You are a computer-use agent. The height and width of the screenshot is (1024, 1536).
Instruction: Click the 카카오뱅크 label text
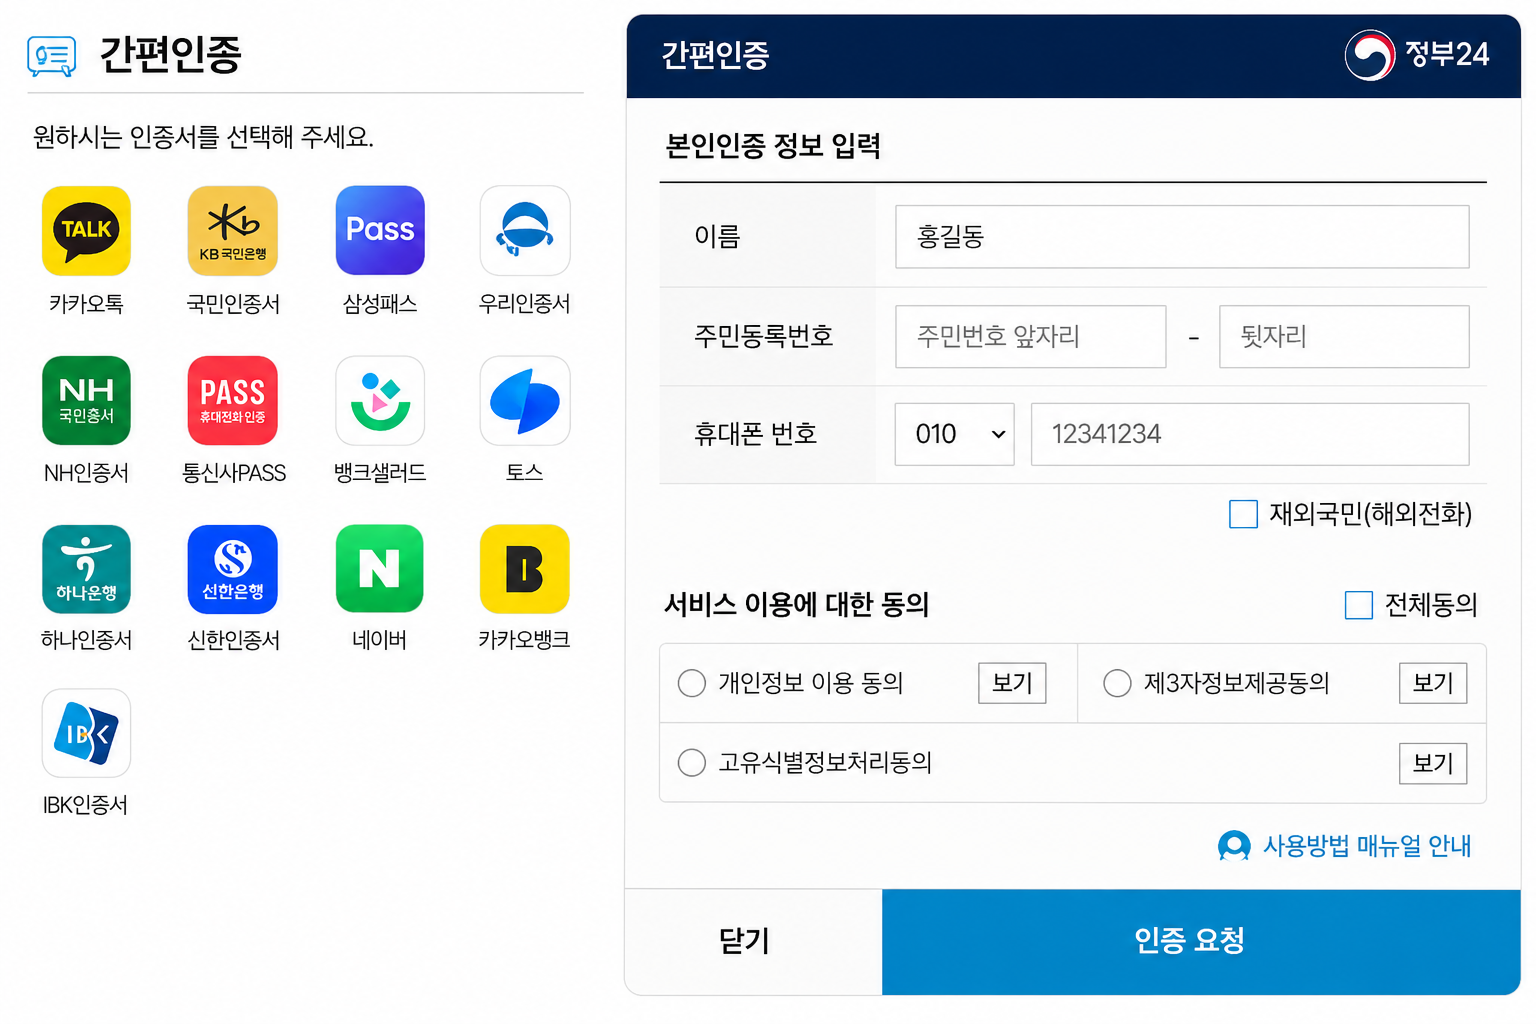[525, 640]
